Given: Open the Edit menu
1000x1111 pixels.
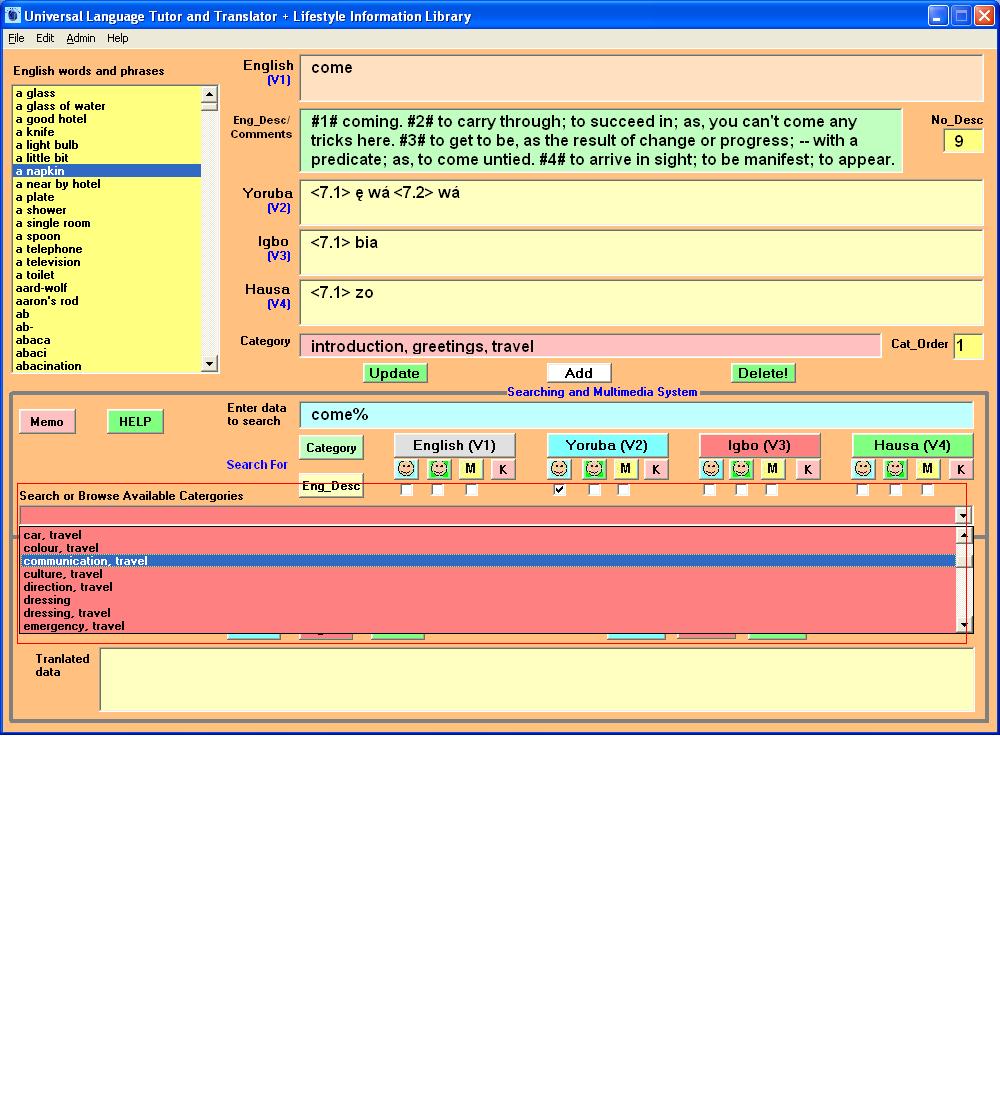Looking at the screenshot, I should [x=45, y=38].
